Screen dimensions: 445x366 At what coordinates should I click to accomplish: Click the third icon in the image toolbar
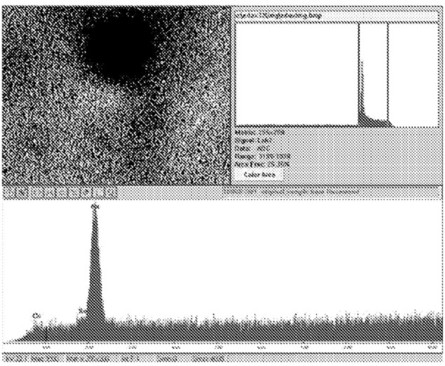click(36, 192)
